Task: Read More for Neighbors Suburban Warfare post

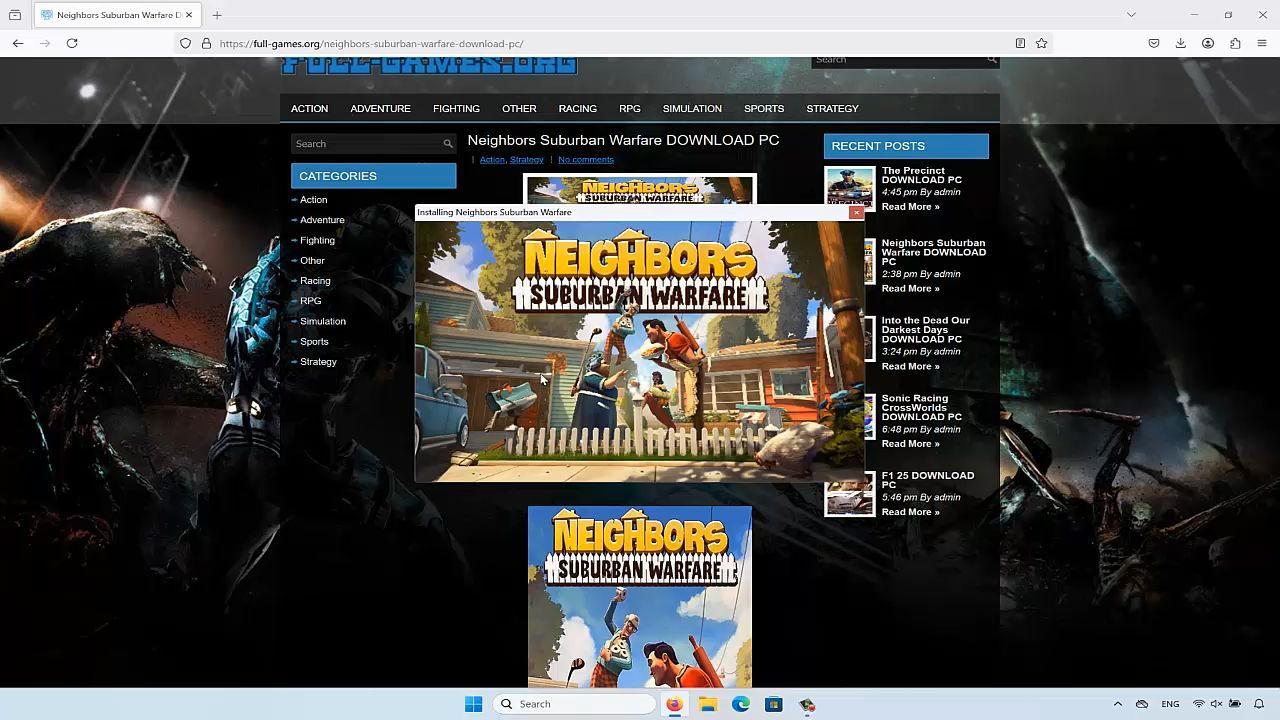Action: pos(910,289)
